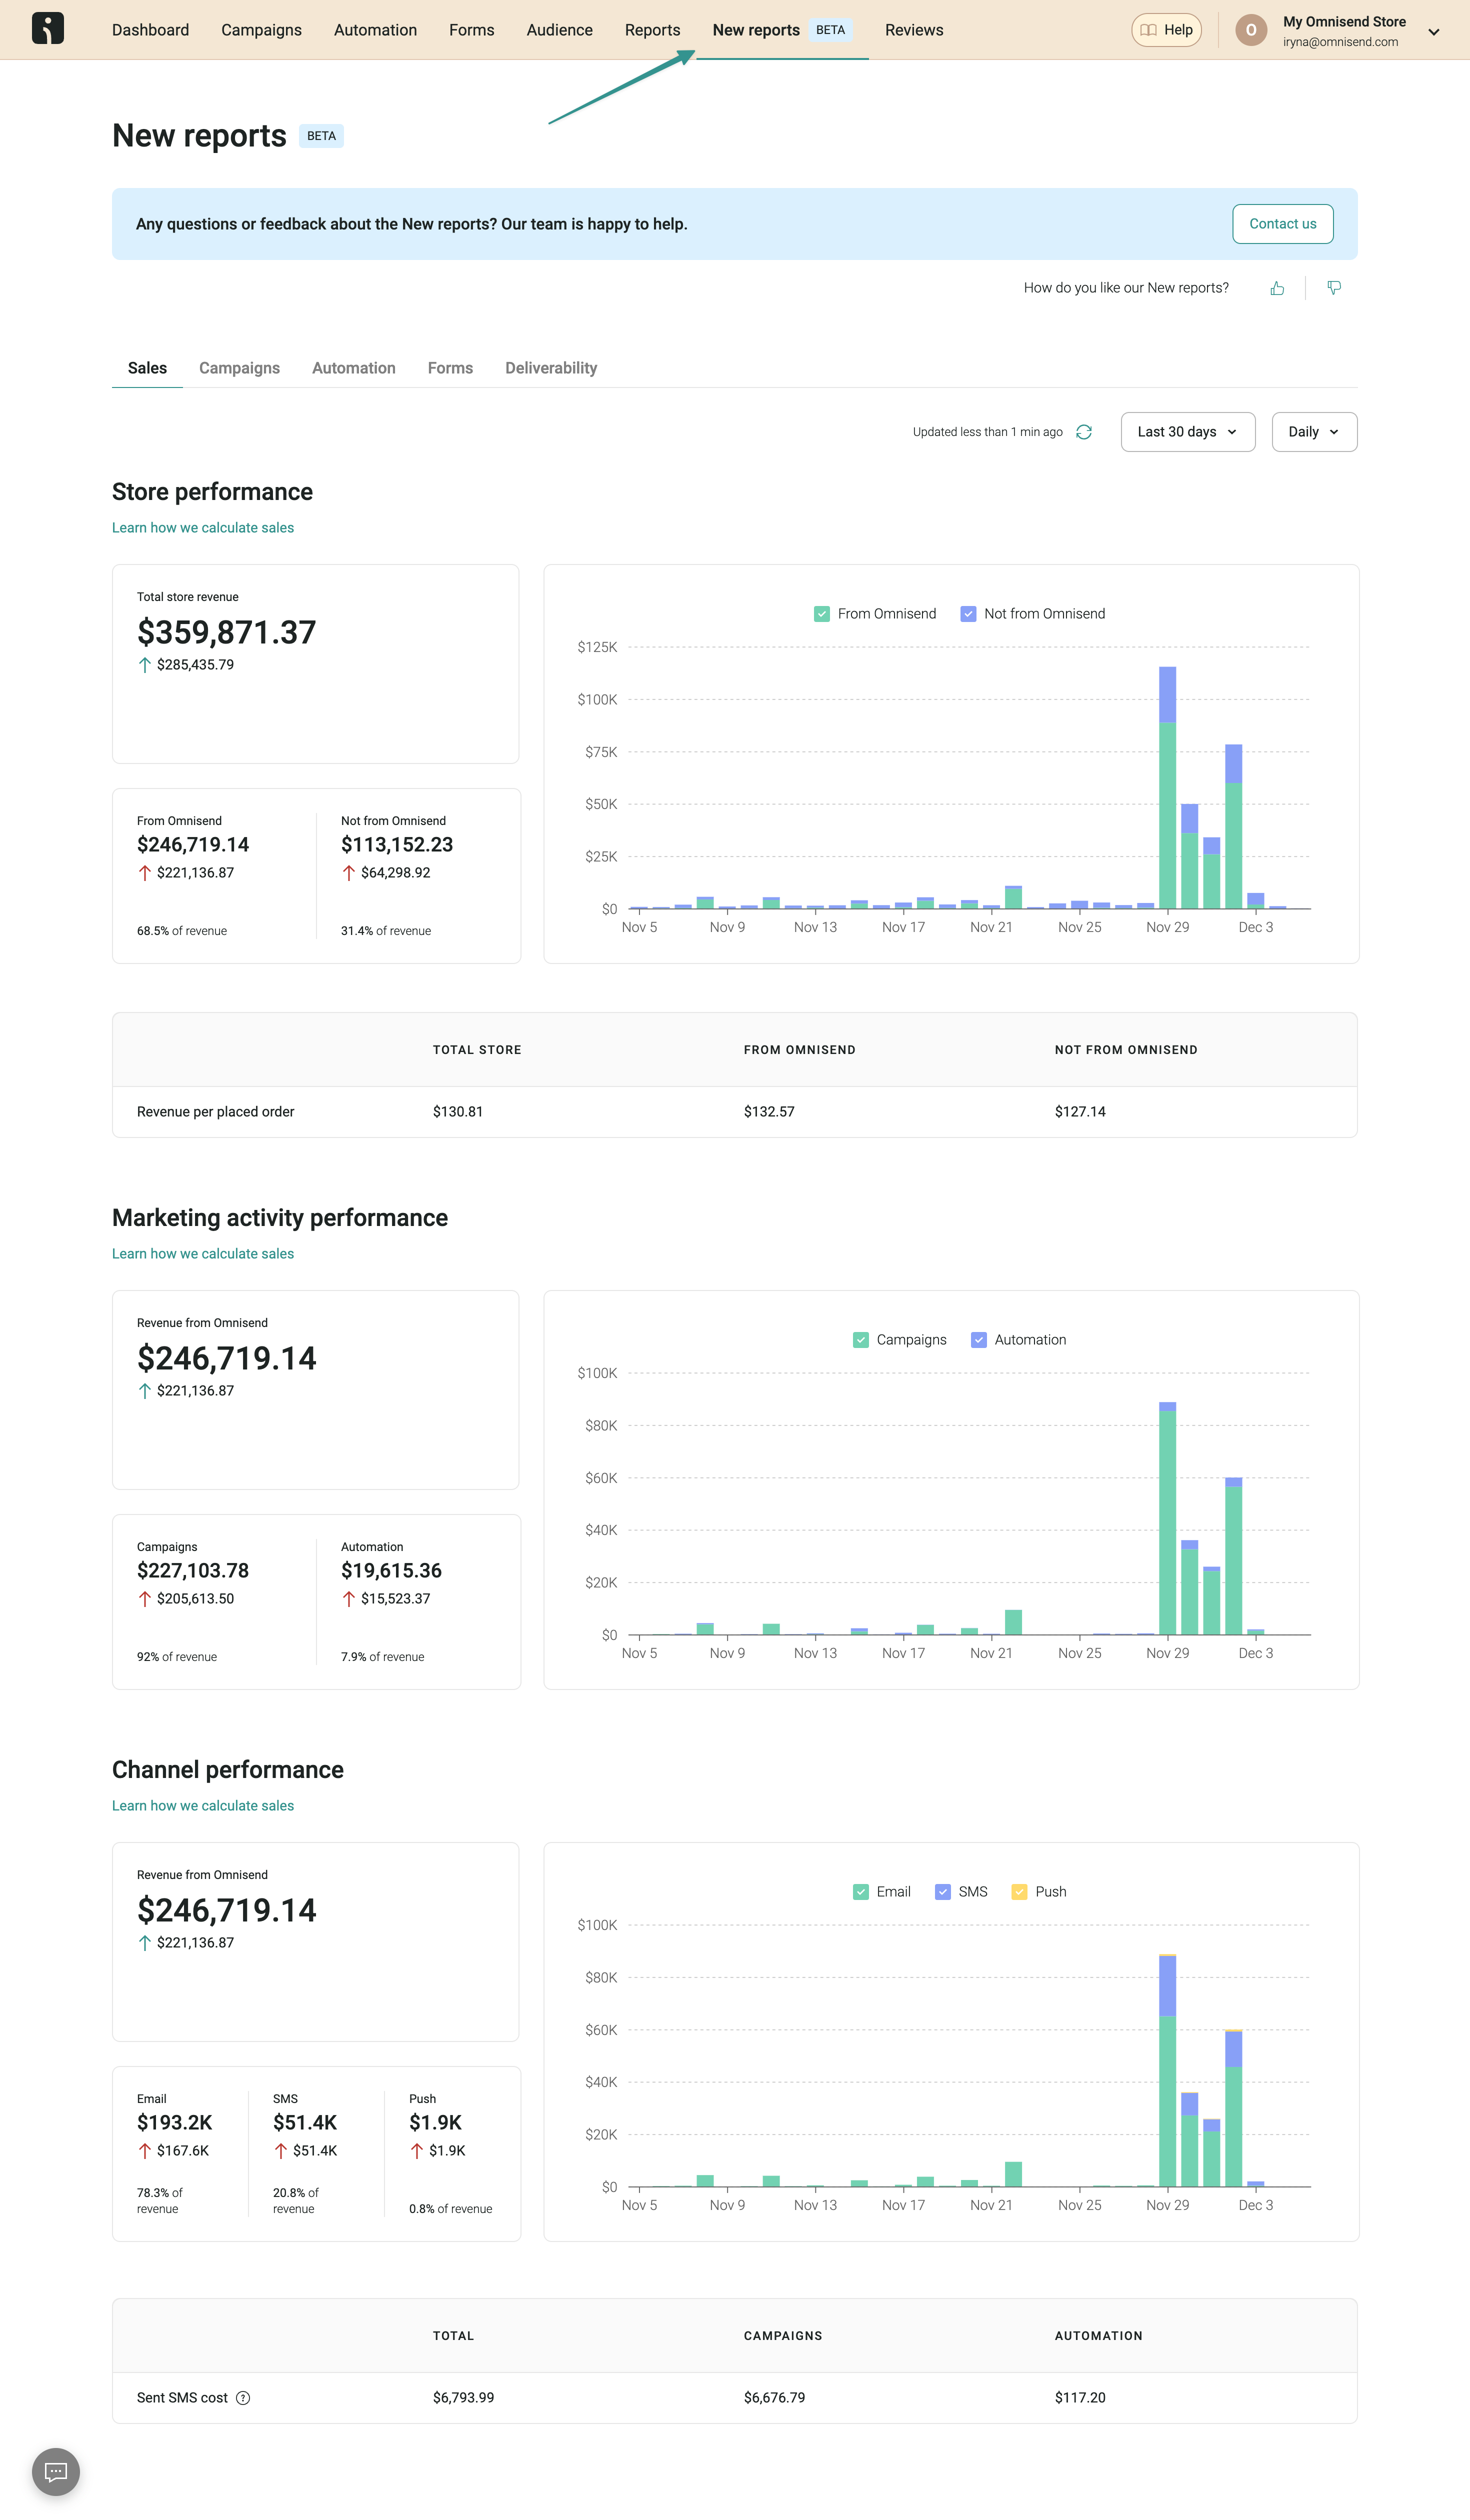Toggle Push series in channel chart
Screen dimensions: 1470x2520
[x=1020, y=1892]
